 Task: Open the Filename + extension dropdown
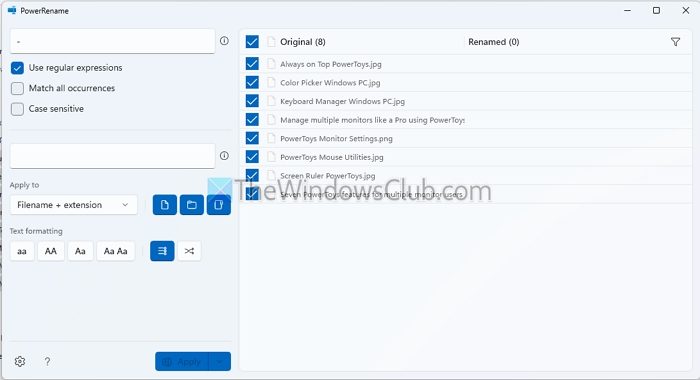click(x=74, y=205)
